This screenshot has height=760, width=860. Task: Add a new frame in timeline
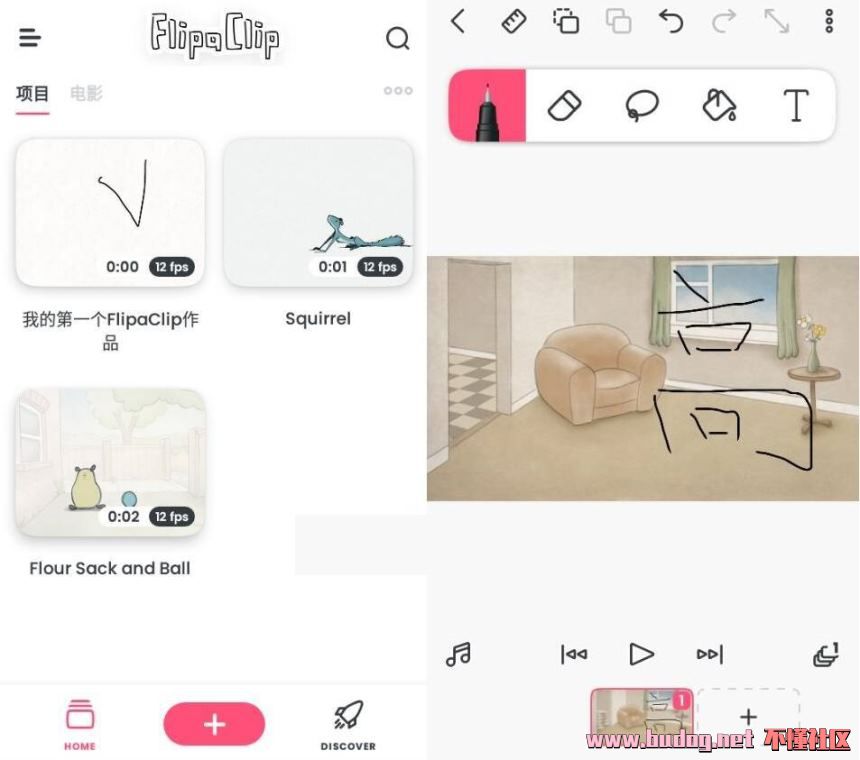pyautogui.click(x=748, y=717)
